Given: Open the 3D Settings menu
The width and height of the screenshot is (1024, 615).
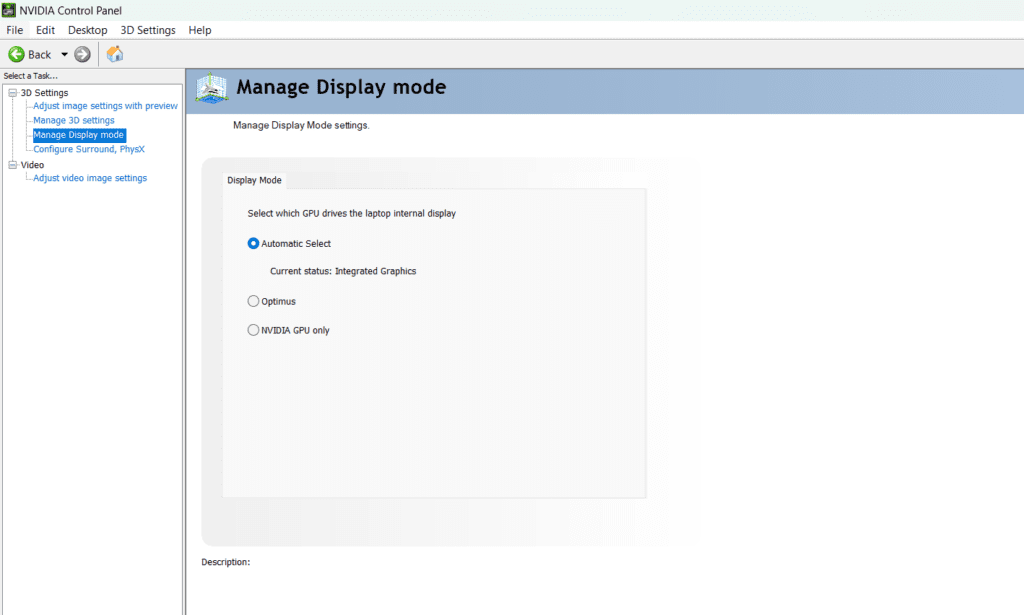Looking at the screenshot, I should (x=148, y=30).
